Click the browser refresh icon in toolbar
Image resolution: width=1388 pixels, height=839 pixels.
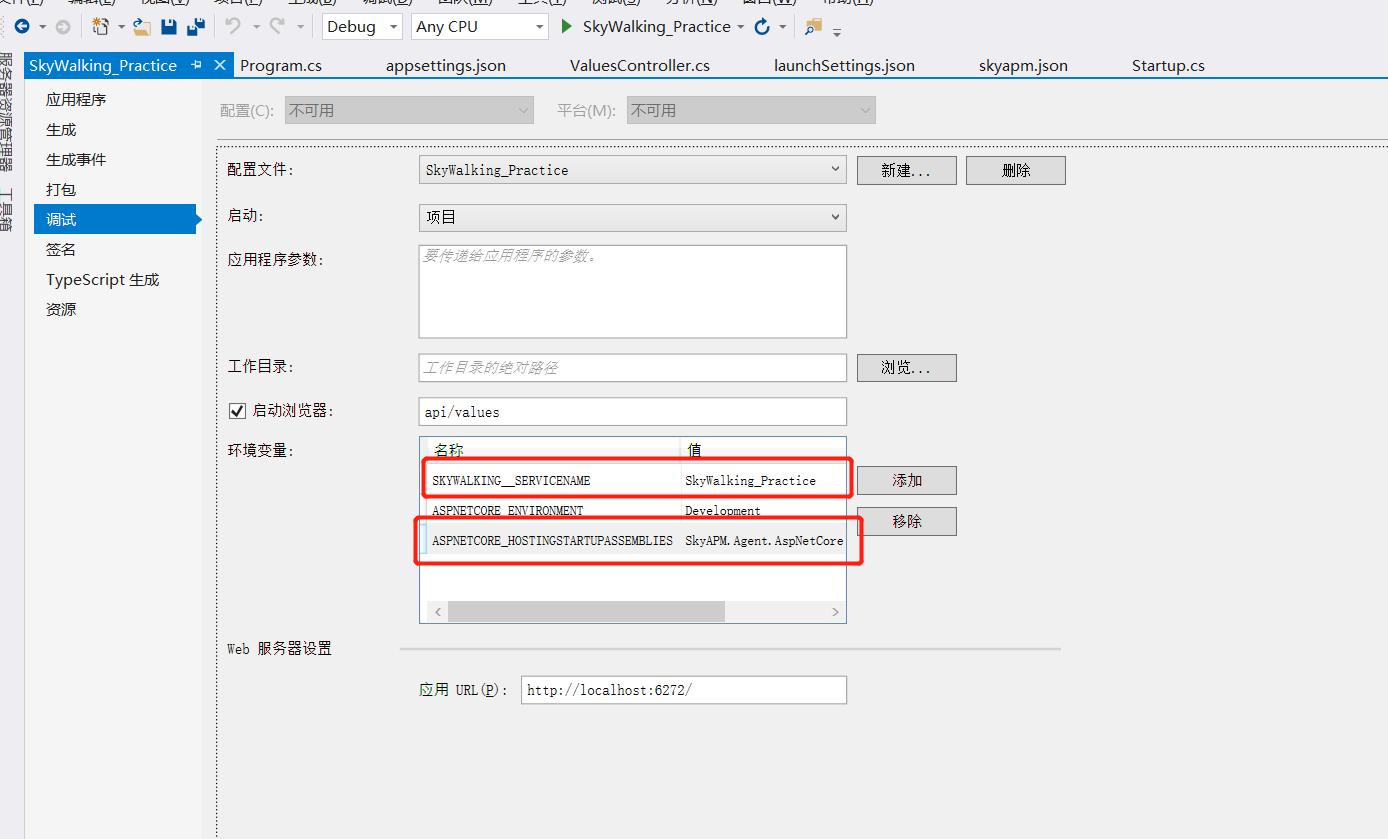point(762,27)
